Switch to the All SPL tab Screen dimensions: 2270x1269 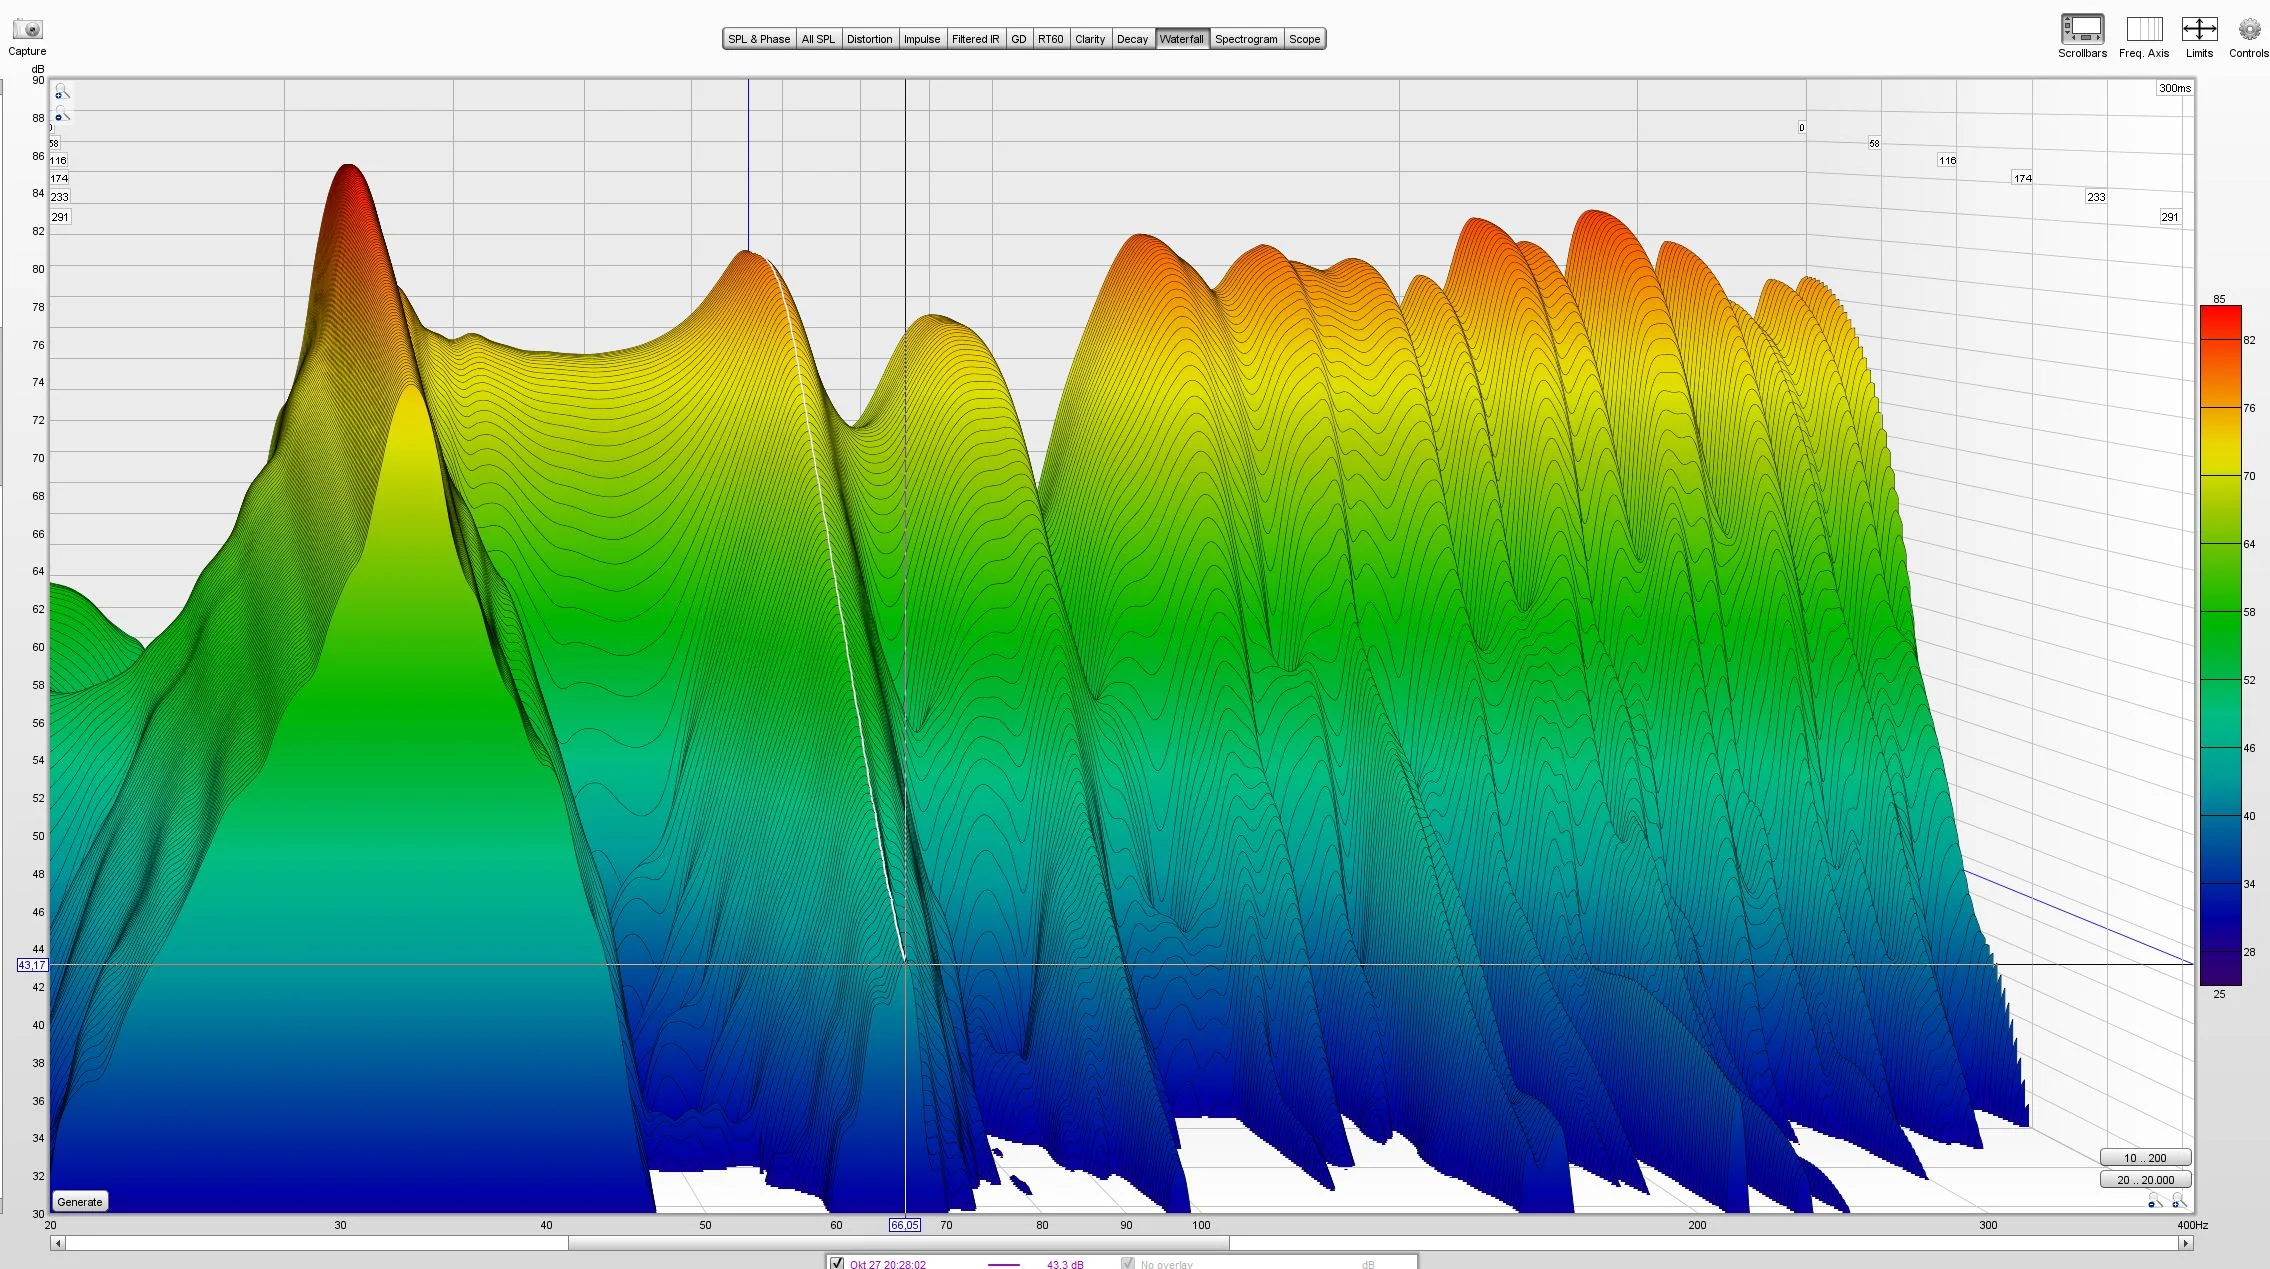[x=818, y=39]
